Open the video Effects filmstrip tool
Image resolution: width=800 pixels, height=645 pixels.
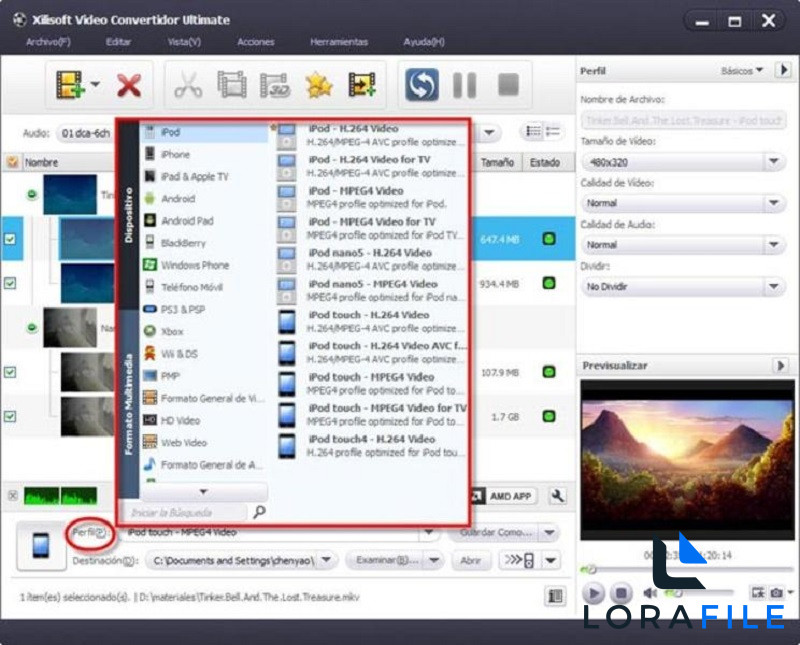tap(232, 85)
